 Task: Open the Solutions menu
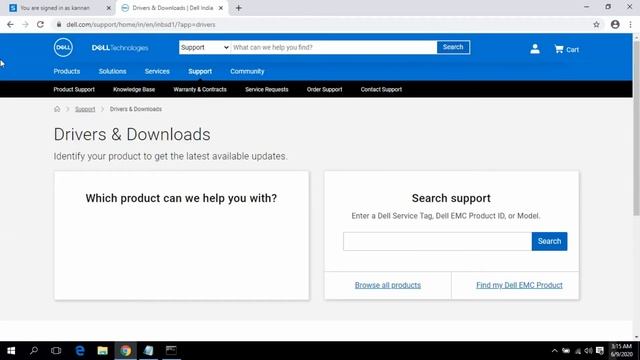pos(112,71)
